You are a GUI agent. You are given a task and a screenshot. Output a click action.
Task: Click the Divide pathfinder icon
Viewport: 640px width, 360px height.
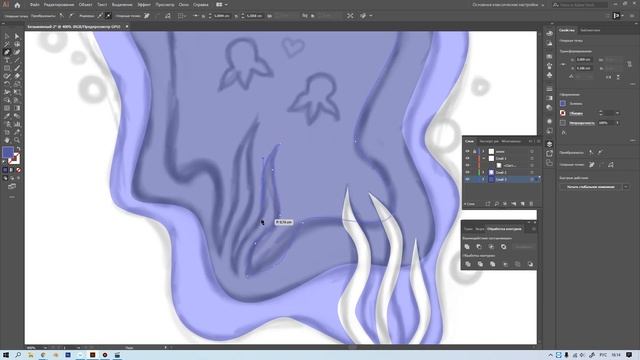(468, 264)
